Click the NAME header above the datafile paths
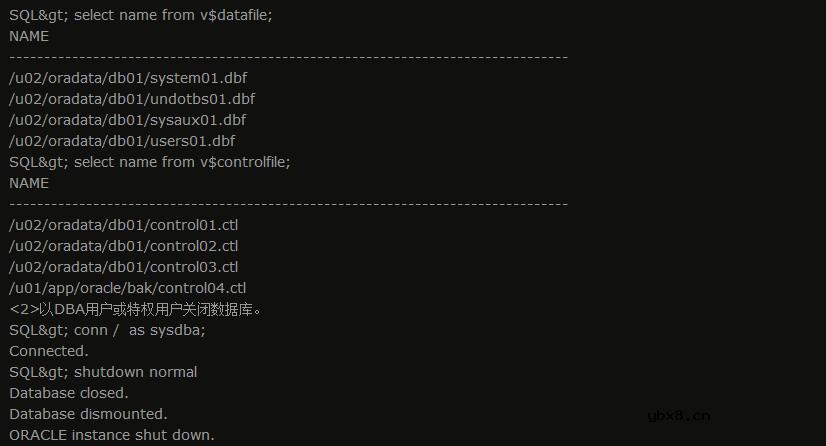This screenshot has height=446, width=826. coord(29,36)
